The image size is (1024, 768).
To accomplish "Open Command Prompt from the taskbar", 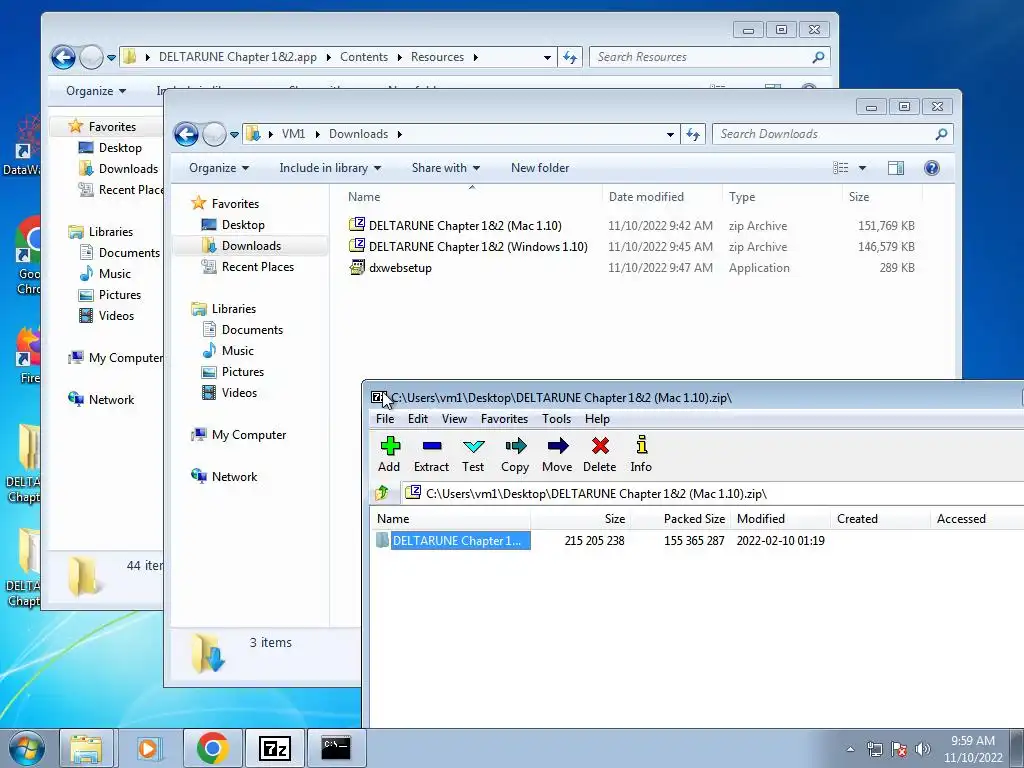I will [336, 748].
